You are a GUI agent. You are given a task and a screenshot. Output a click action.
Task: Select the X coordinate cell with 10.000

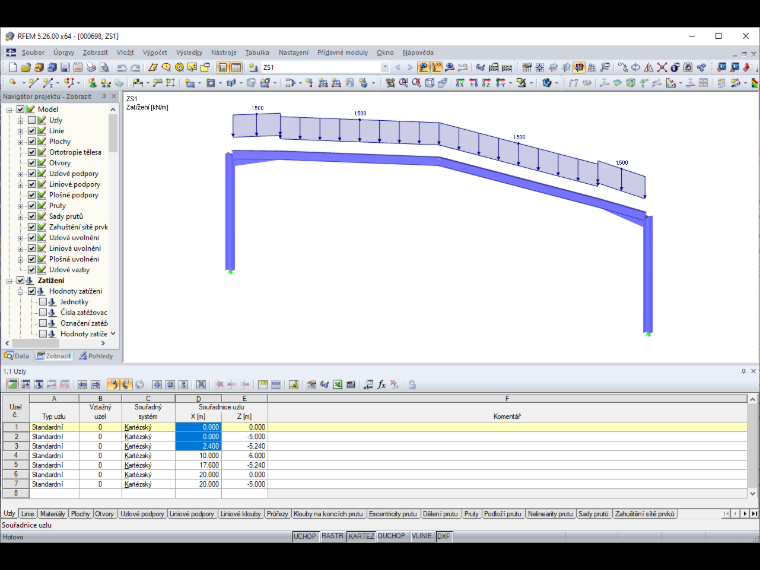[199, 456]
